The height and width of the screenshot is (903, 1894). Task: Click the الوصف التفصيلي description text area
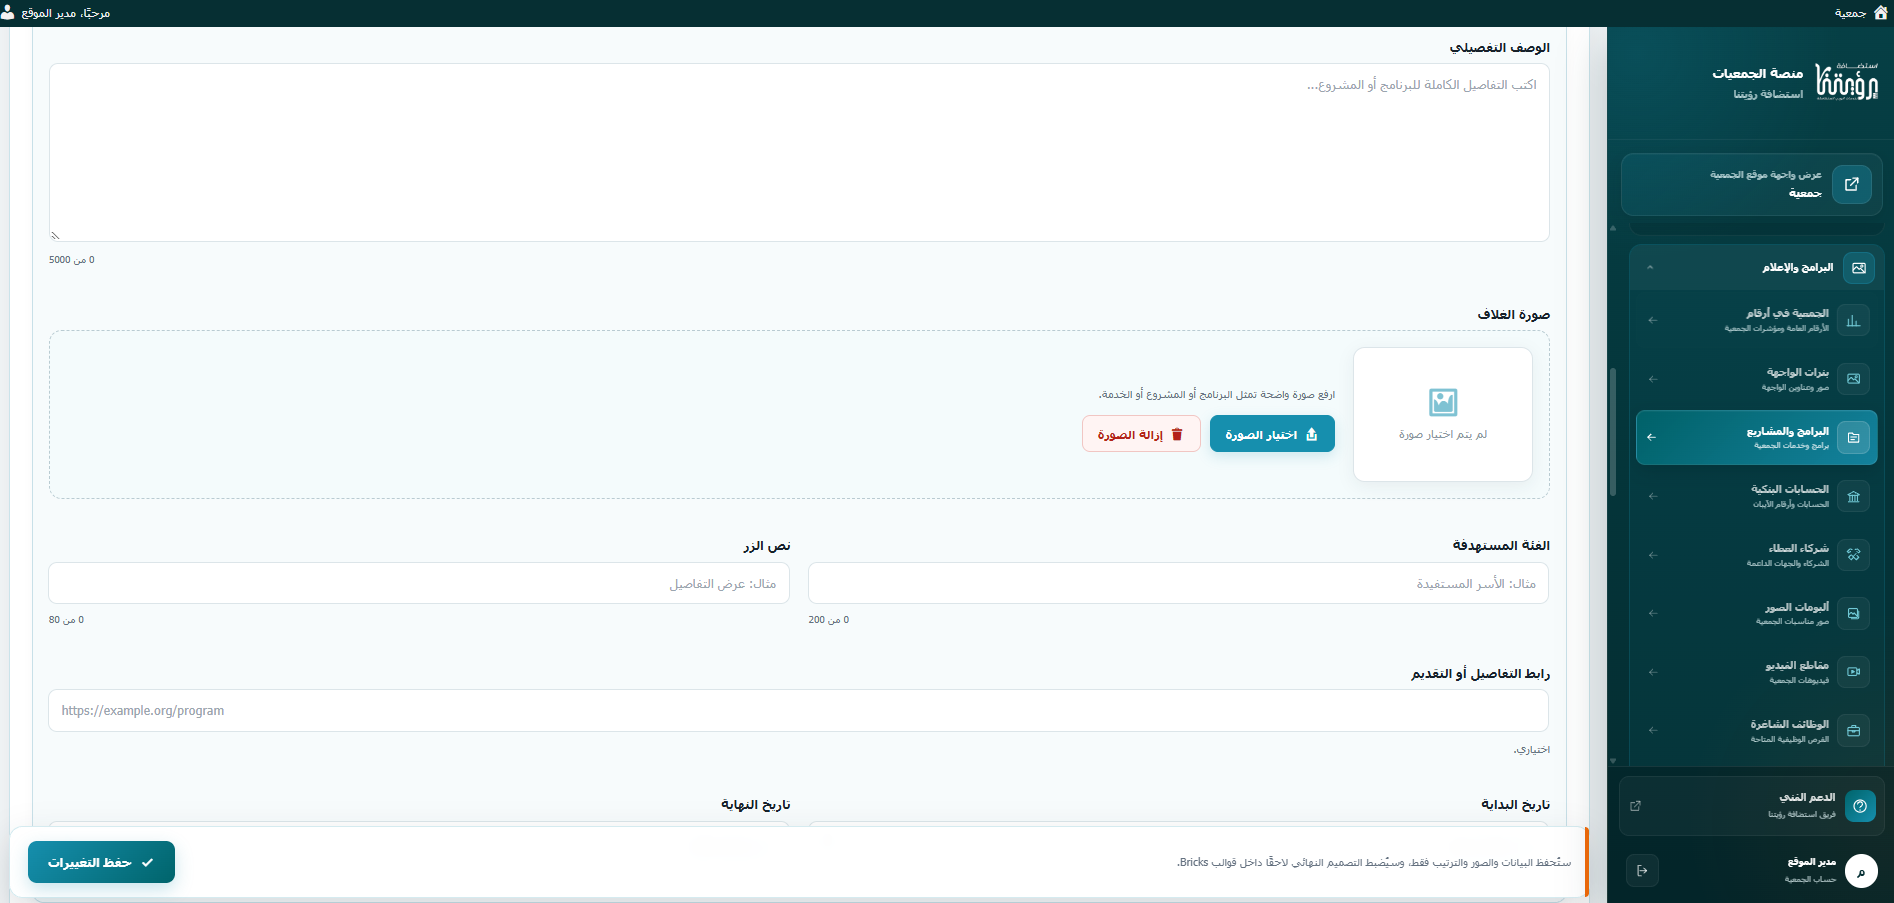point(799,153)
